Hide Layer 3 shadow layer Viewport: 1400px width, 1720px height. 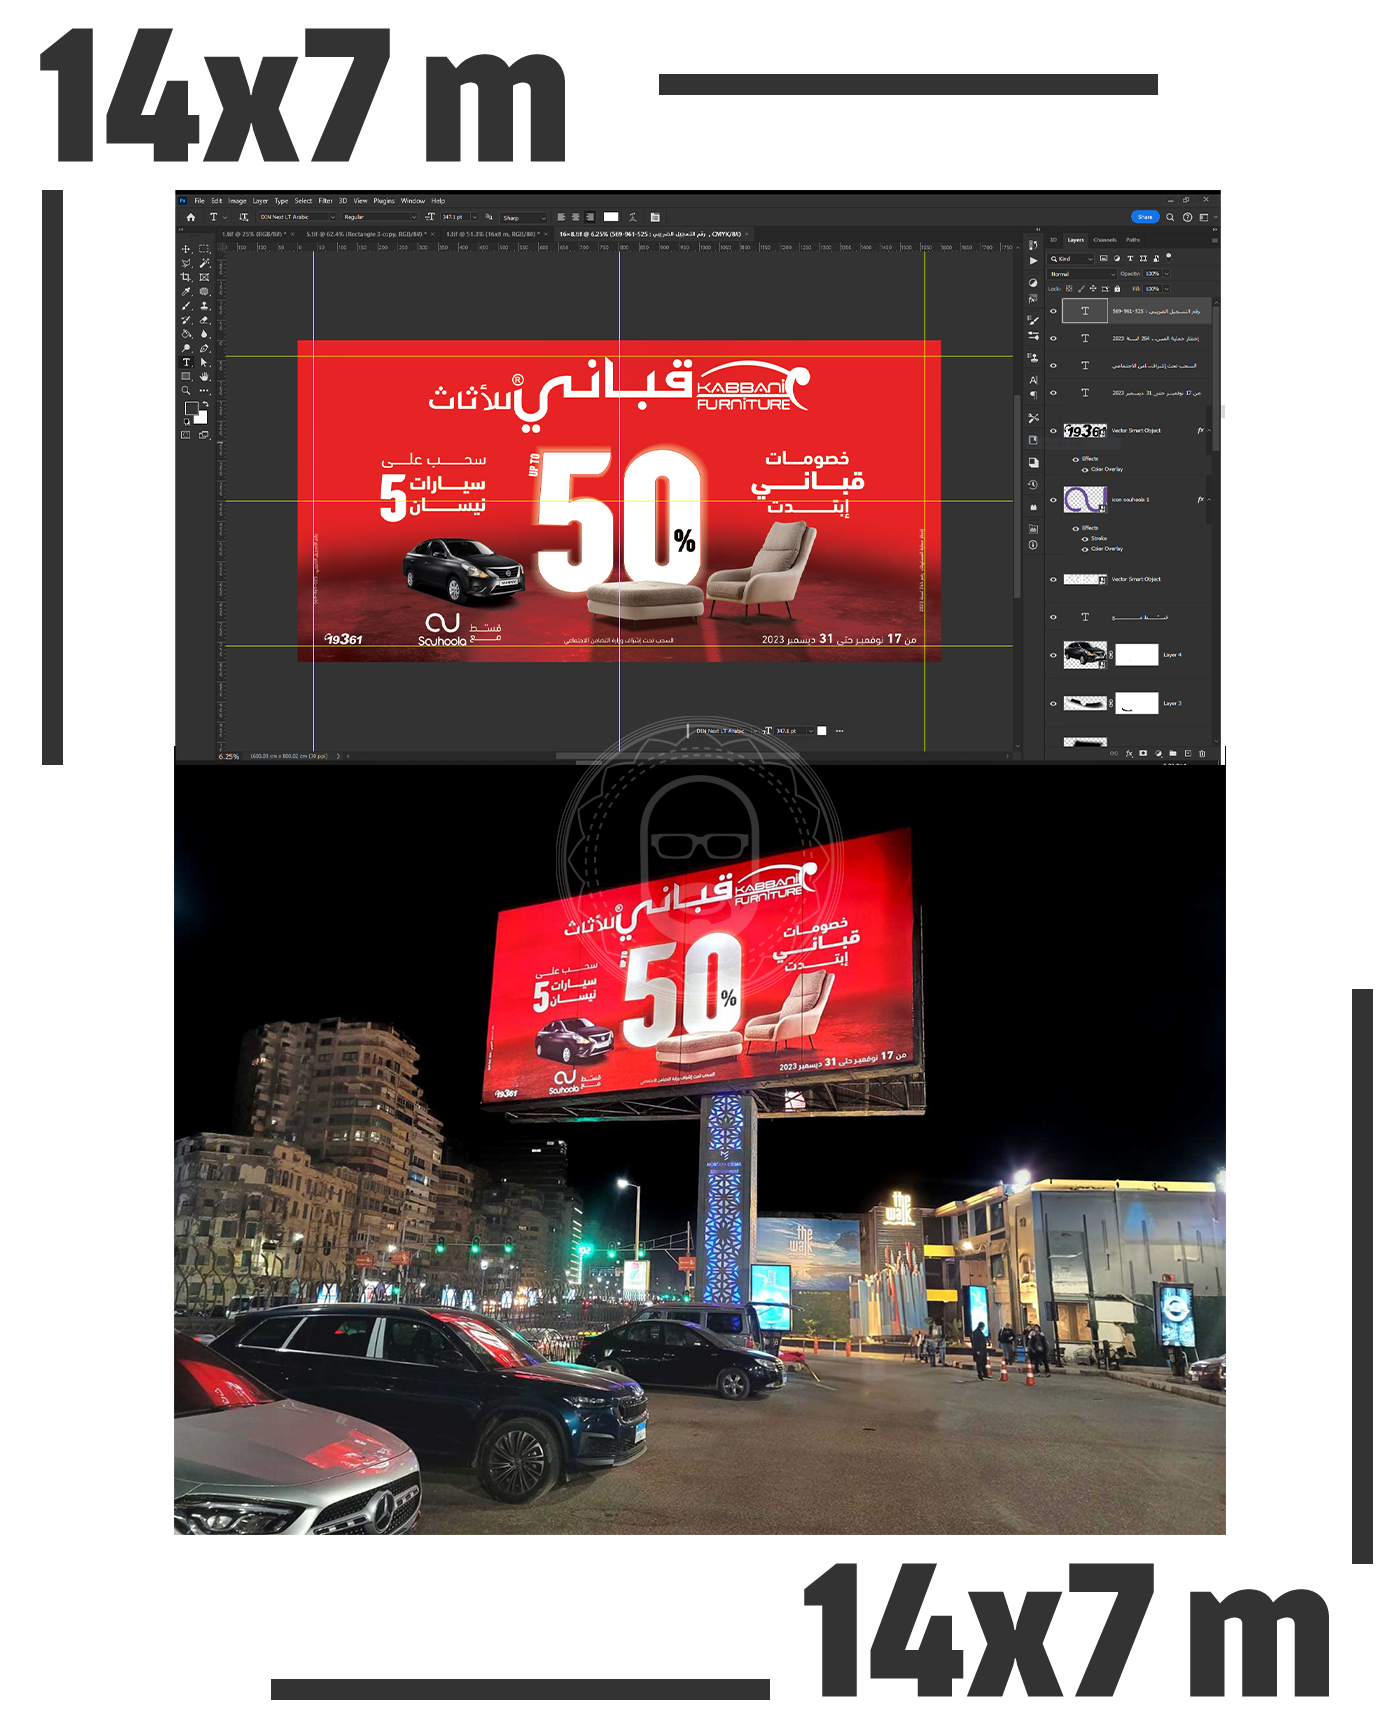(x=1053, y=703)
